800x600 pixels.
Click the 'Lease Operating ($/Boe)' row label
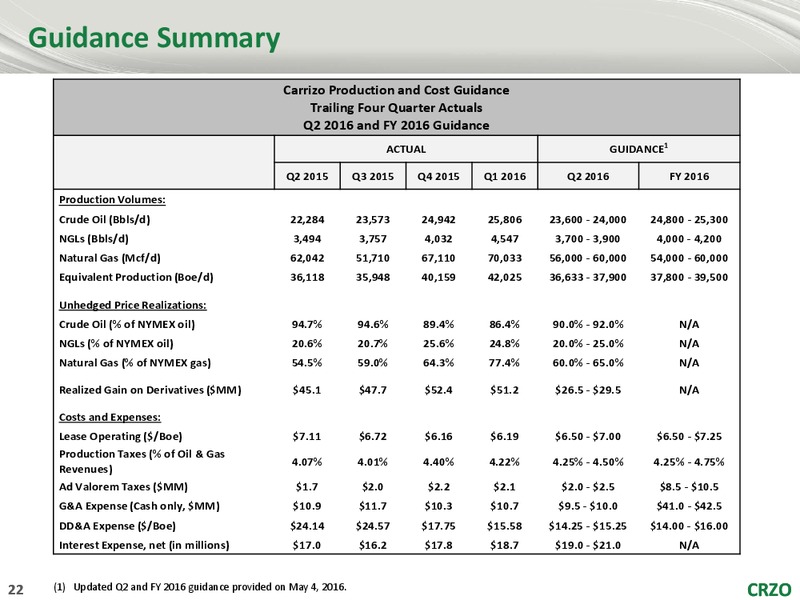[x=120, y=437]
